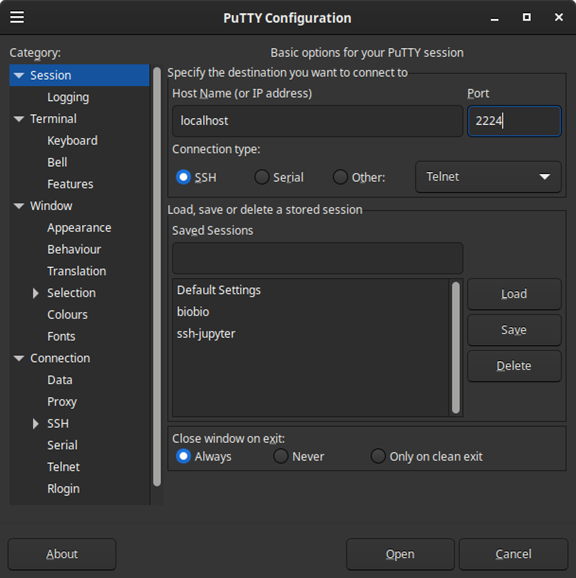Open Behaviour settings
576x578 pixels.
click(x=74, y=250)
